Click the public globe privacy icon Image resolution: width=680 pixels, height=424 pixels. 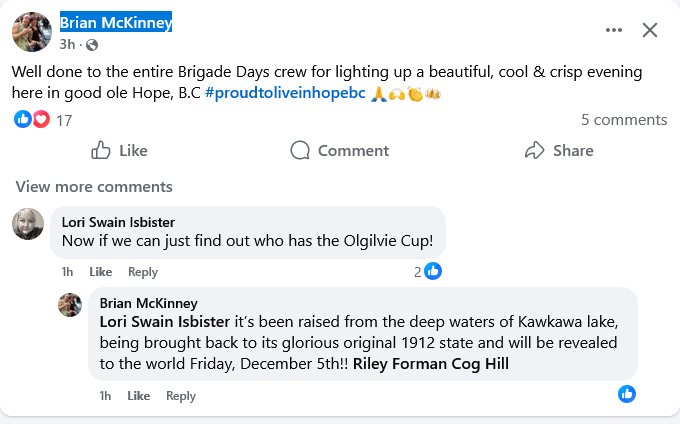pyautogui.click(x=92, y=45)
